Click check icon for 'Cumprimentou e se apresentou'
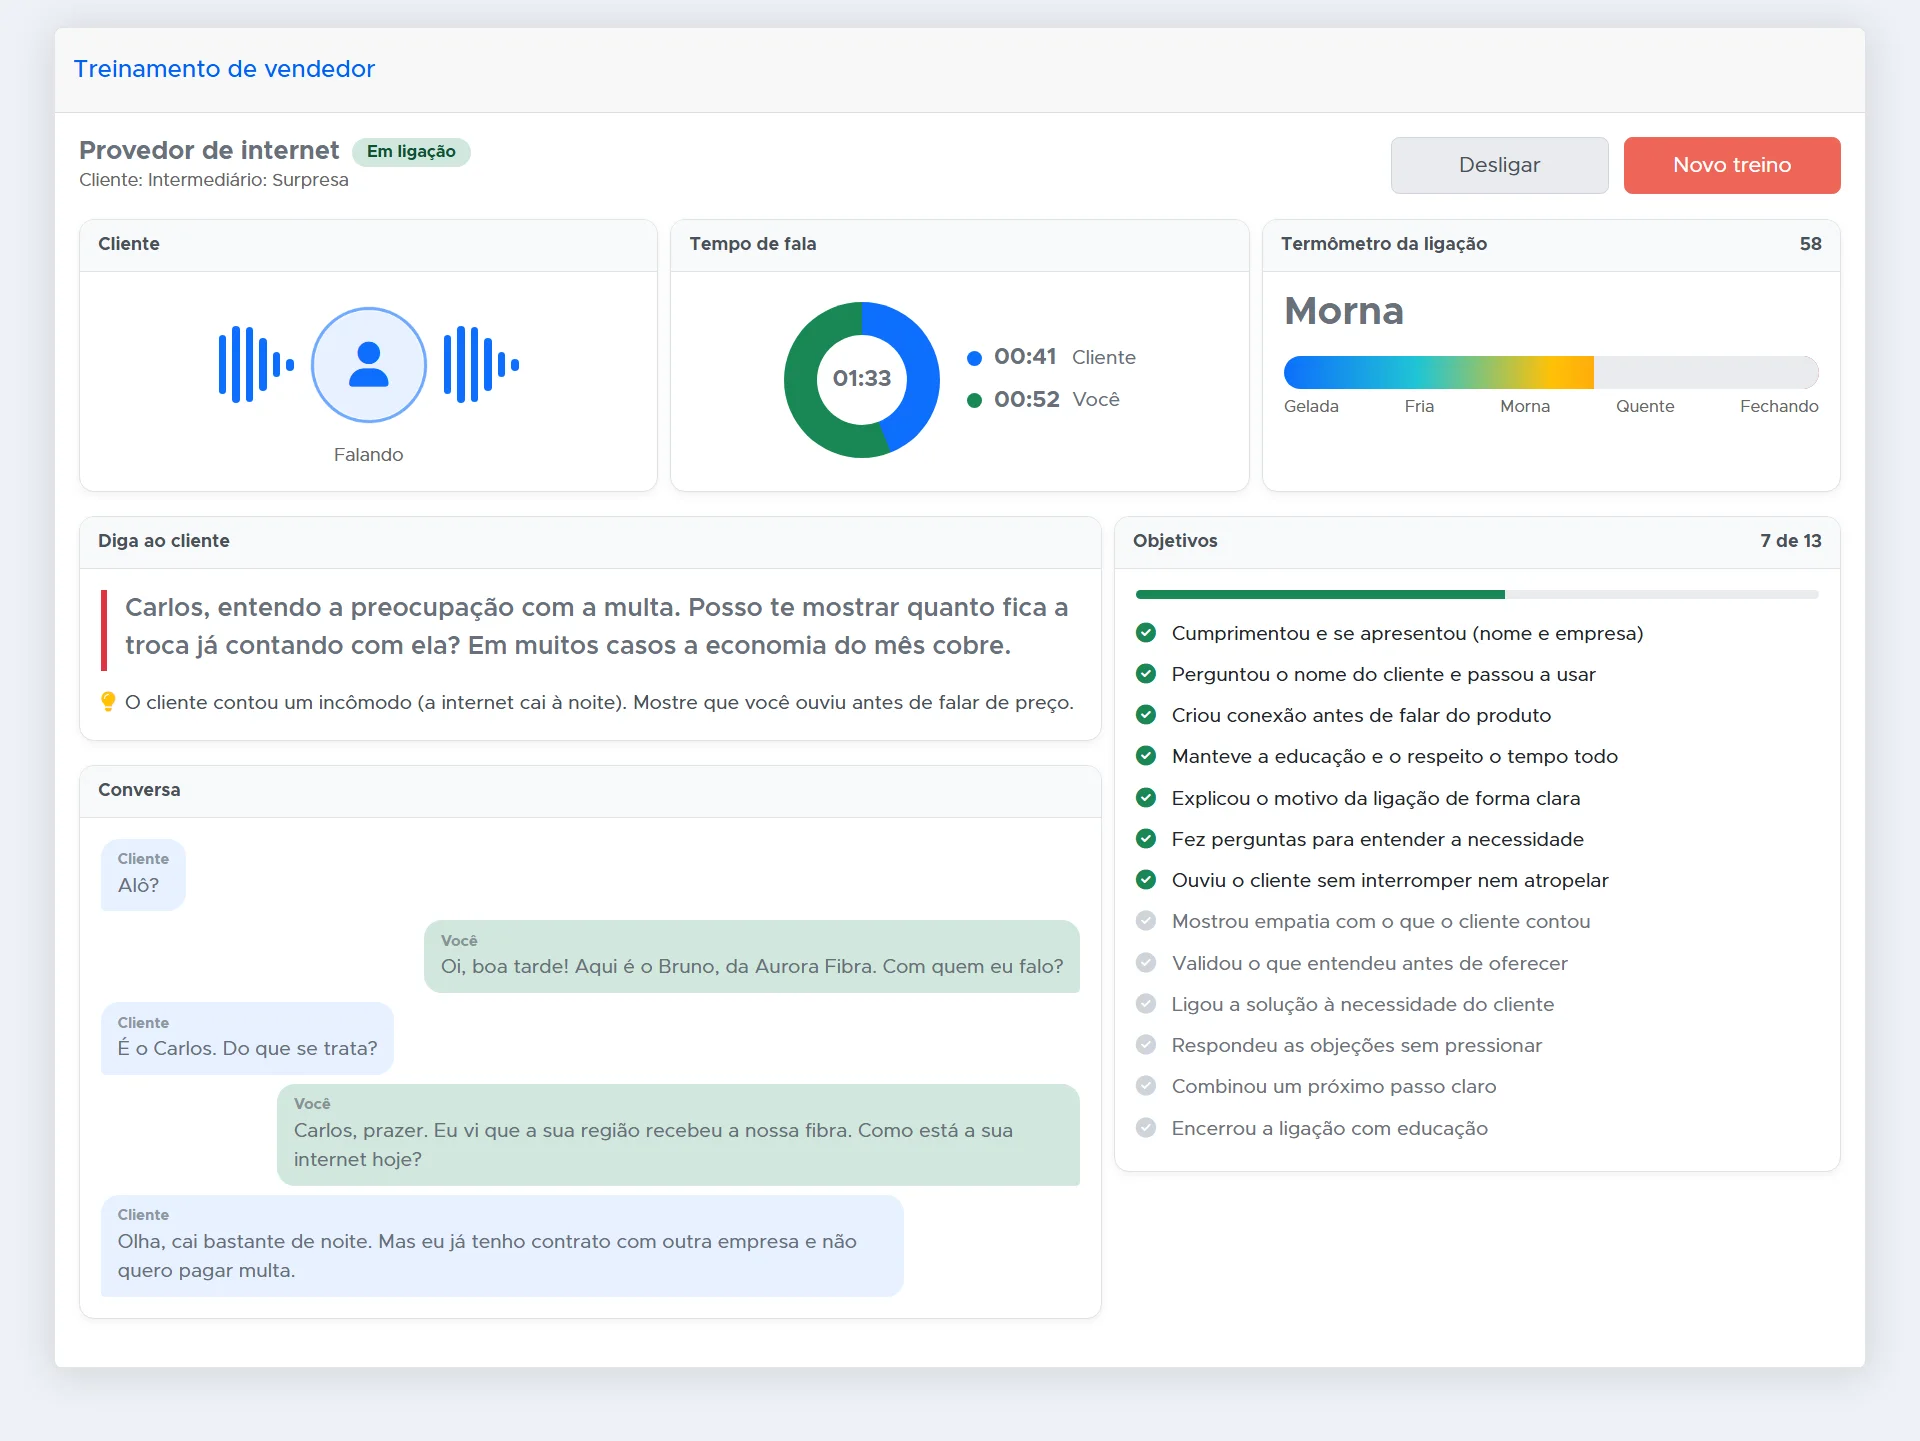 point(1146,633)
